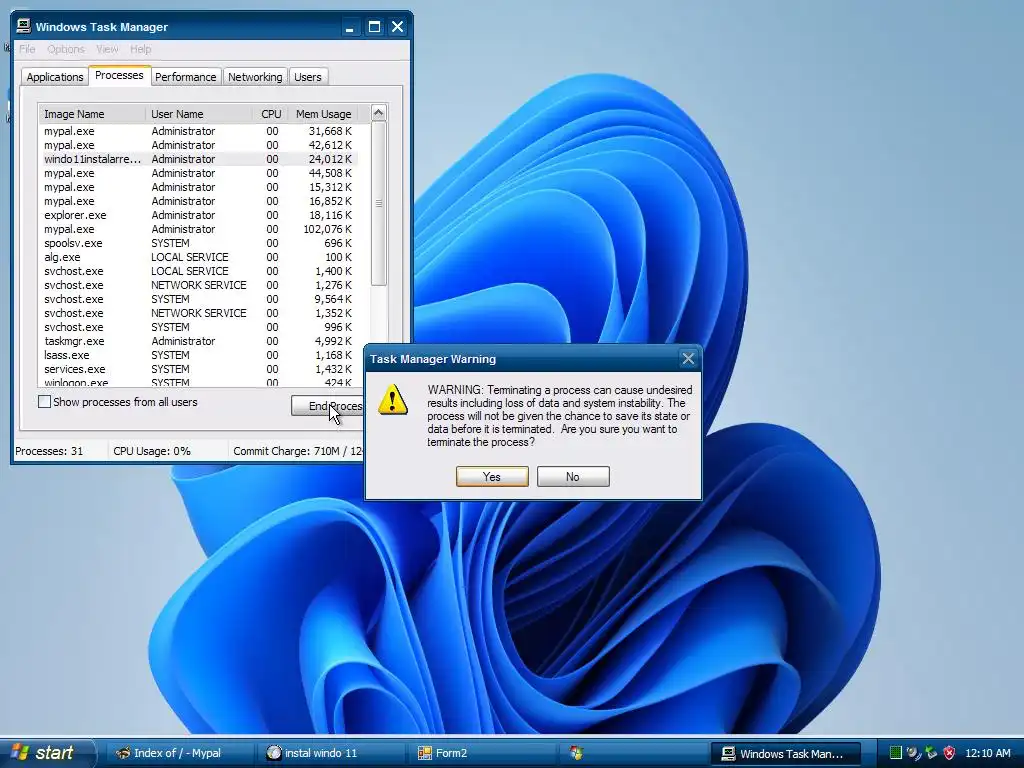The image size is (1024, 768).
Task: Open the Networking tab
Action: coord(255,77)
